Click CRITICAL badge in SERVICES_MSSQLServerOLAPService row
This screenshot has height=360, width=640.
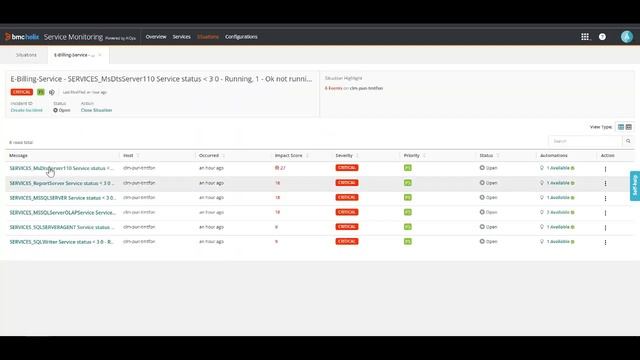point(347,212)
